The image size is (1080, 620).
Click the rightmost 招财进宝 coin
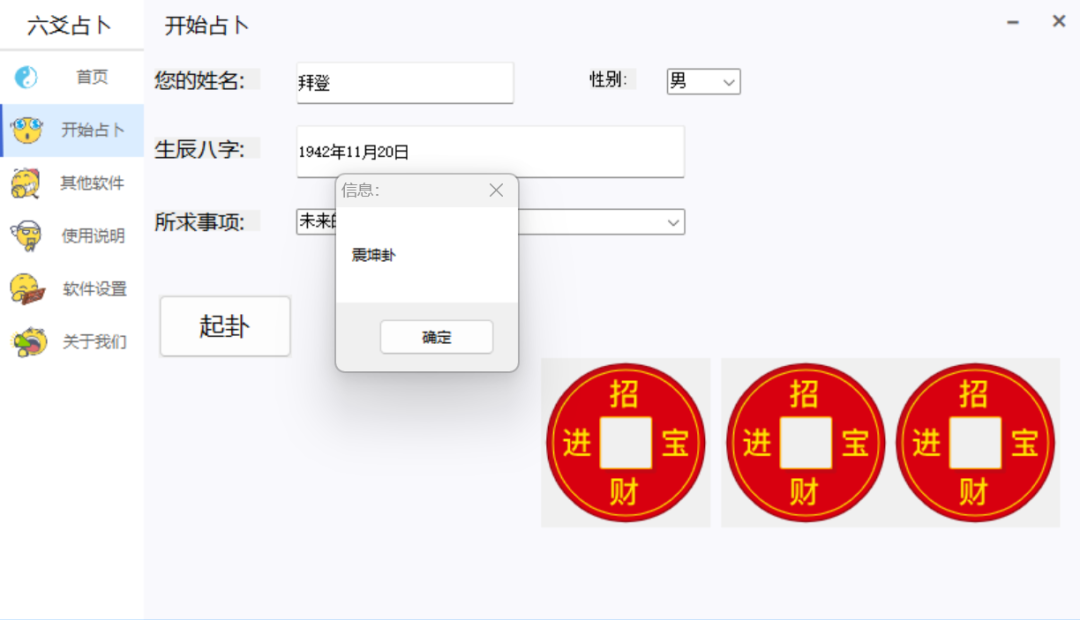pos(975,442)
